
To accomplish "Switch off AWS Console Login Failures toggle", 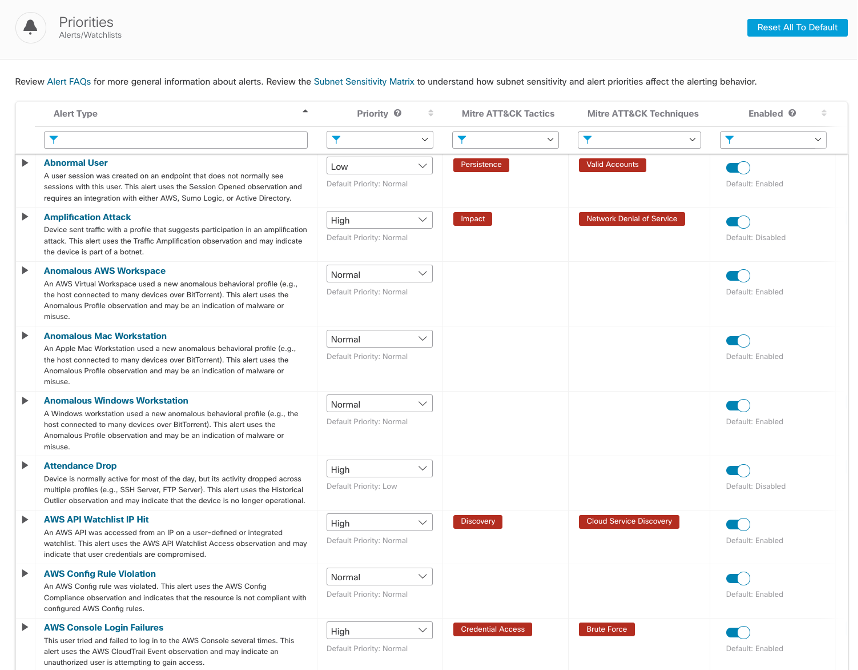I will click(x=737, y=633).
